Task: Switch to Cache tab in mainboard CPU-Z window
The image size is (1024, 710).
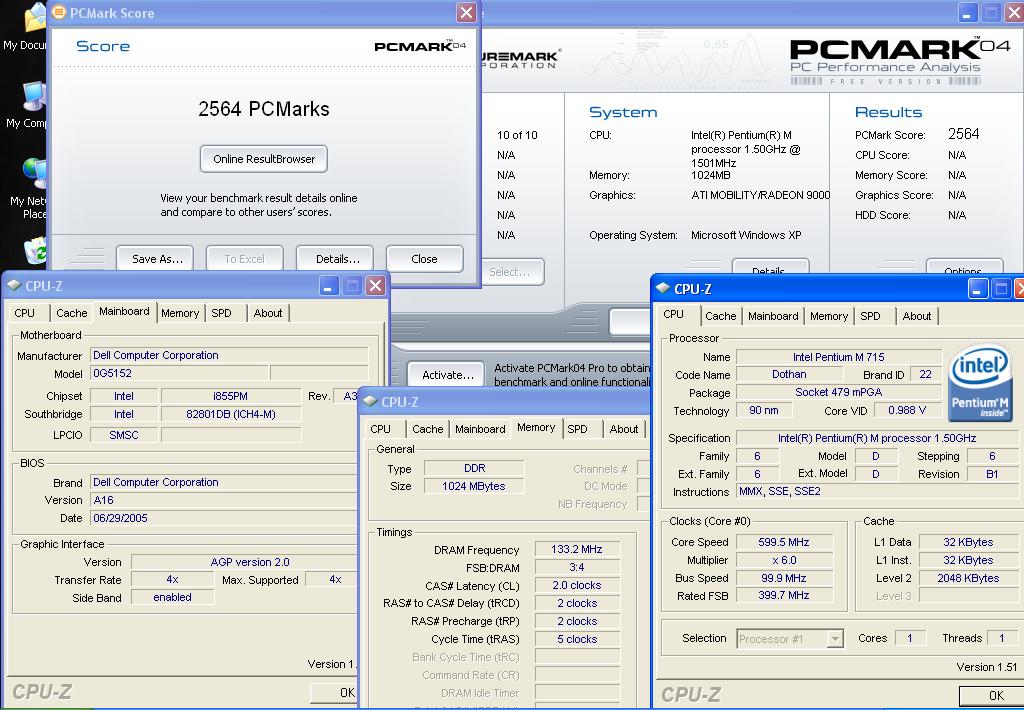Action: 71,313
